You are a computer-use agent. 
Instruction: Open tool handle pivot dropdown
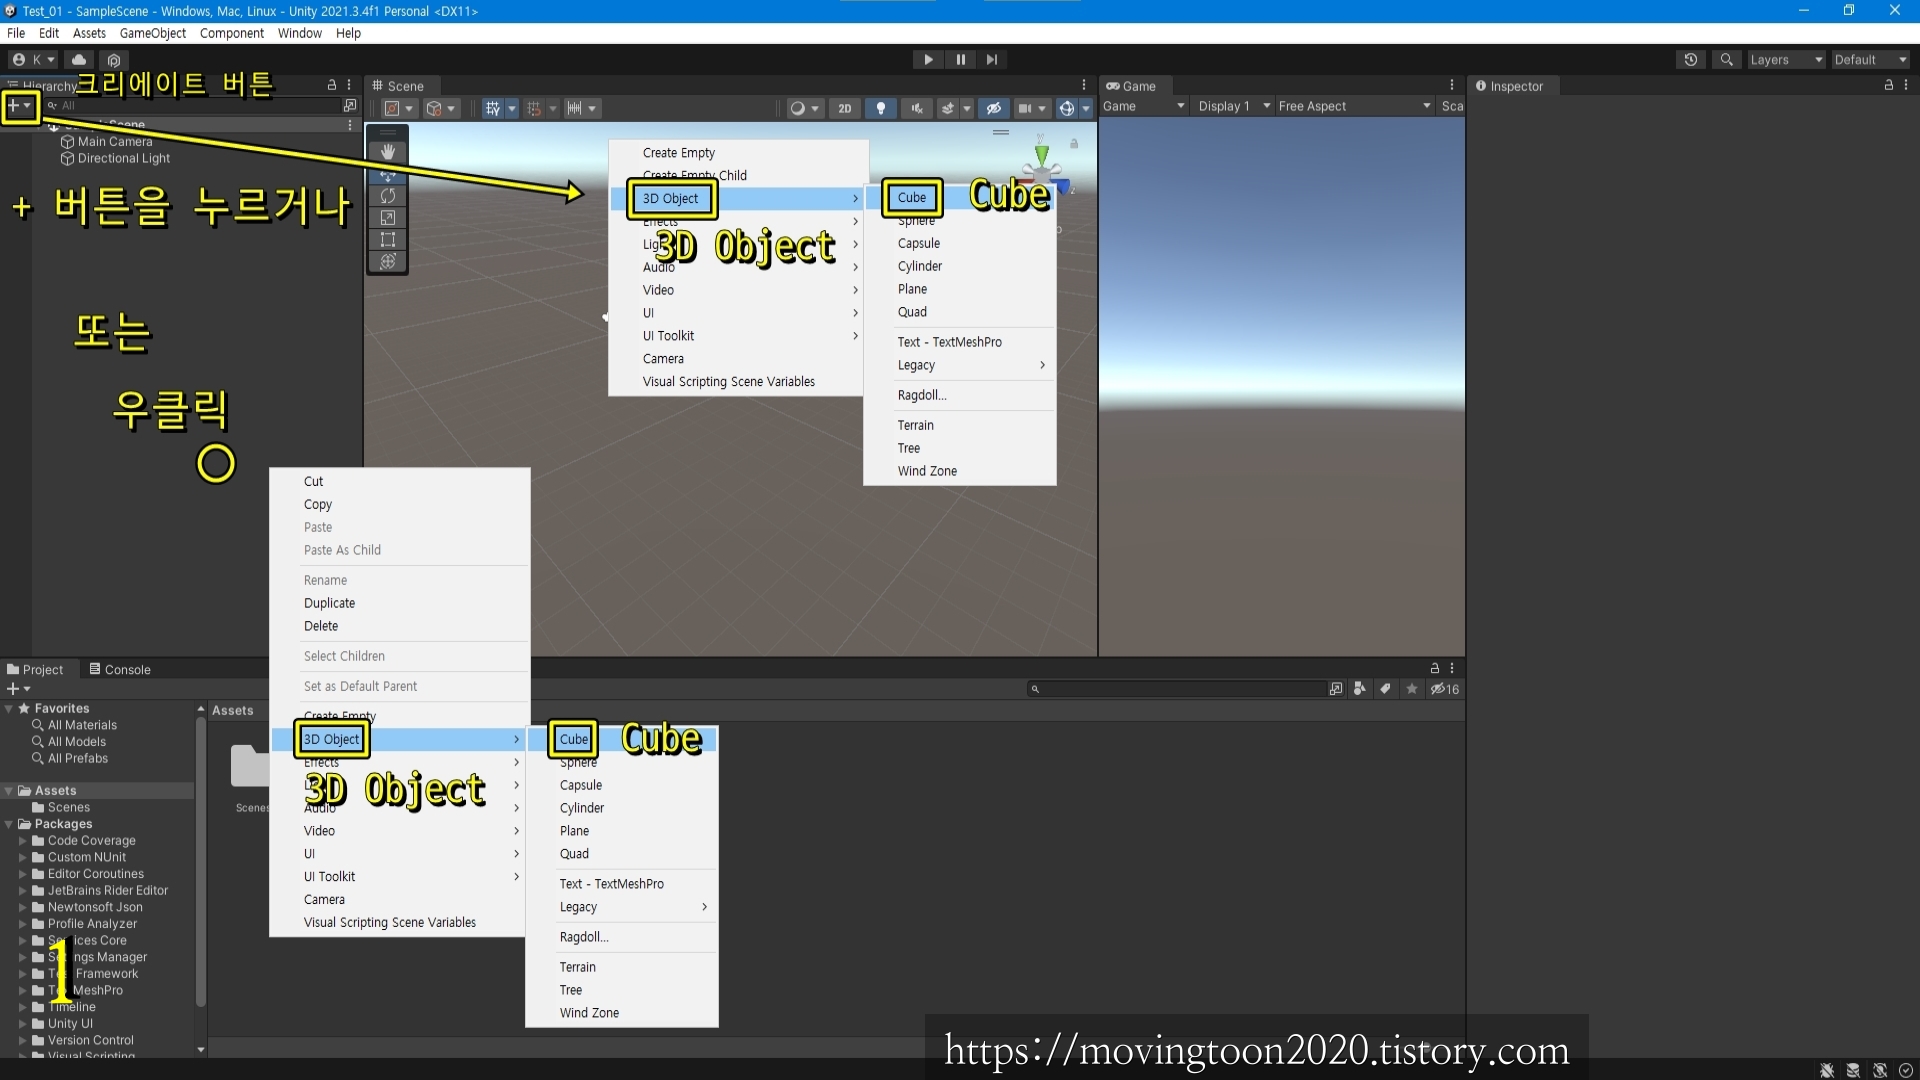(399, 108)
